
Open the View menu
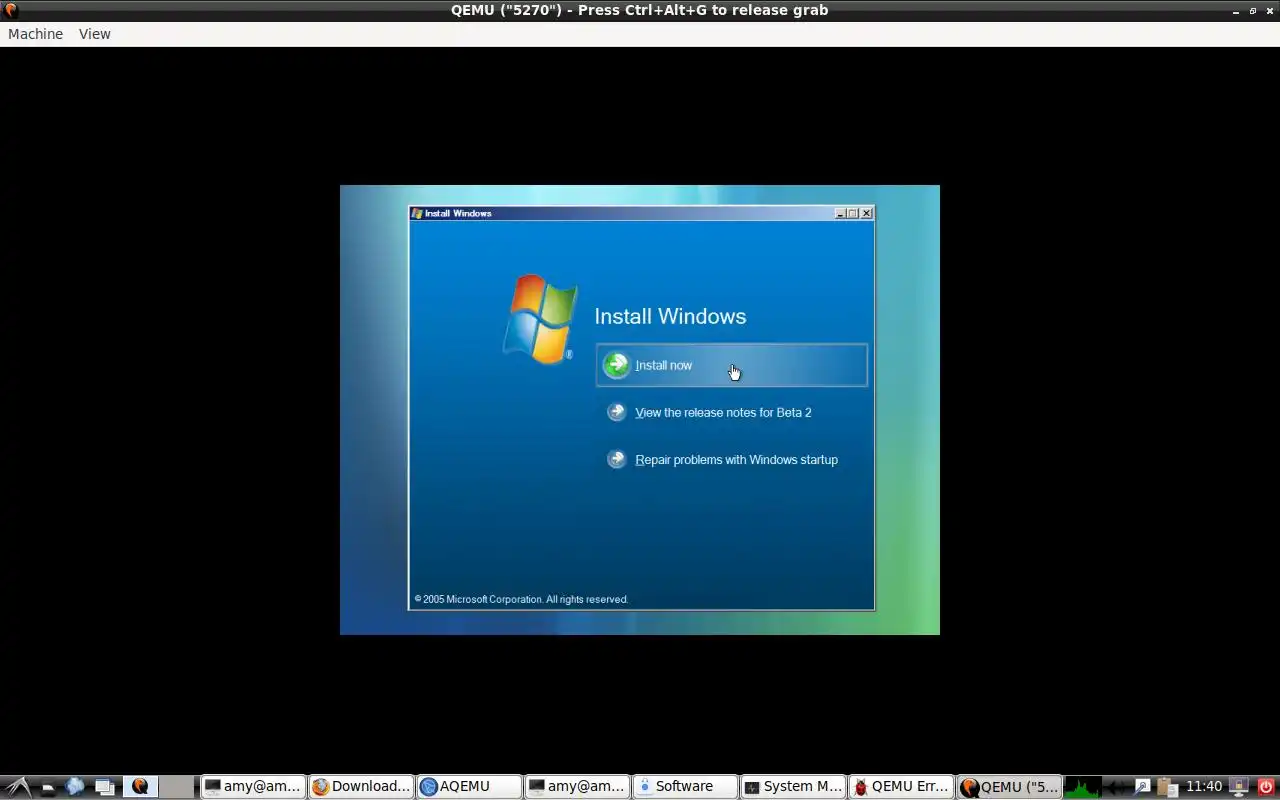point(95,34)
